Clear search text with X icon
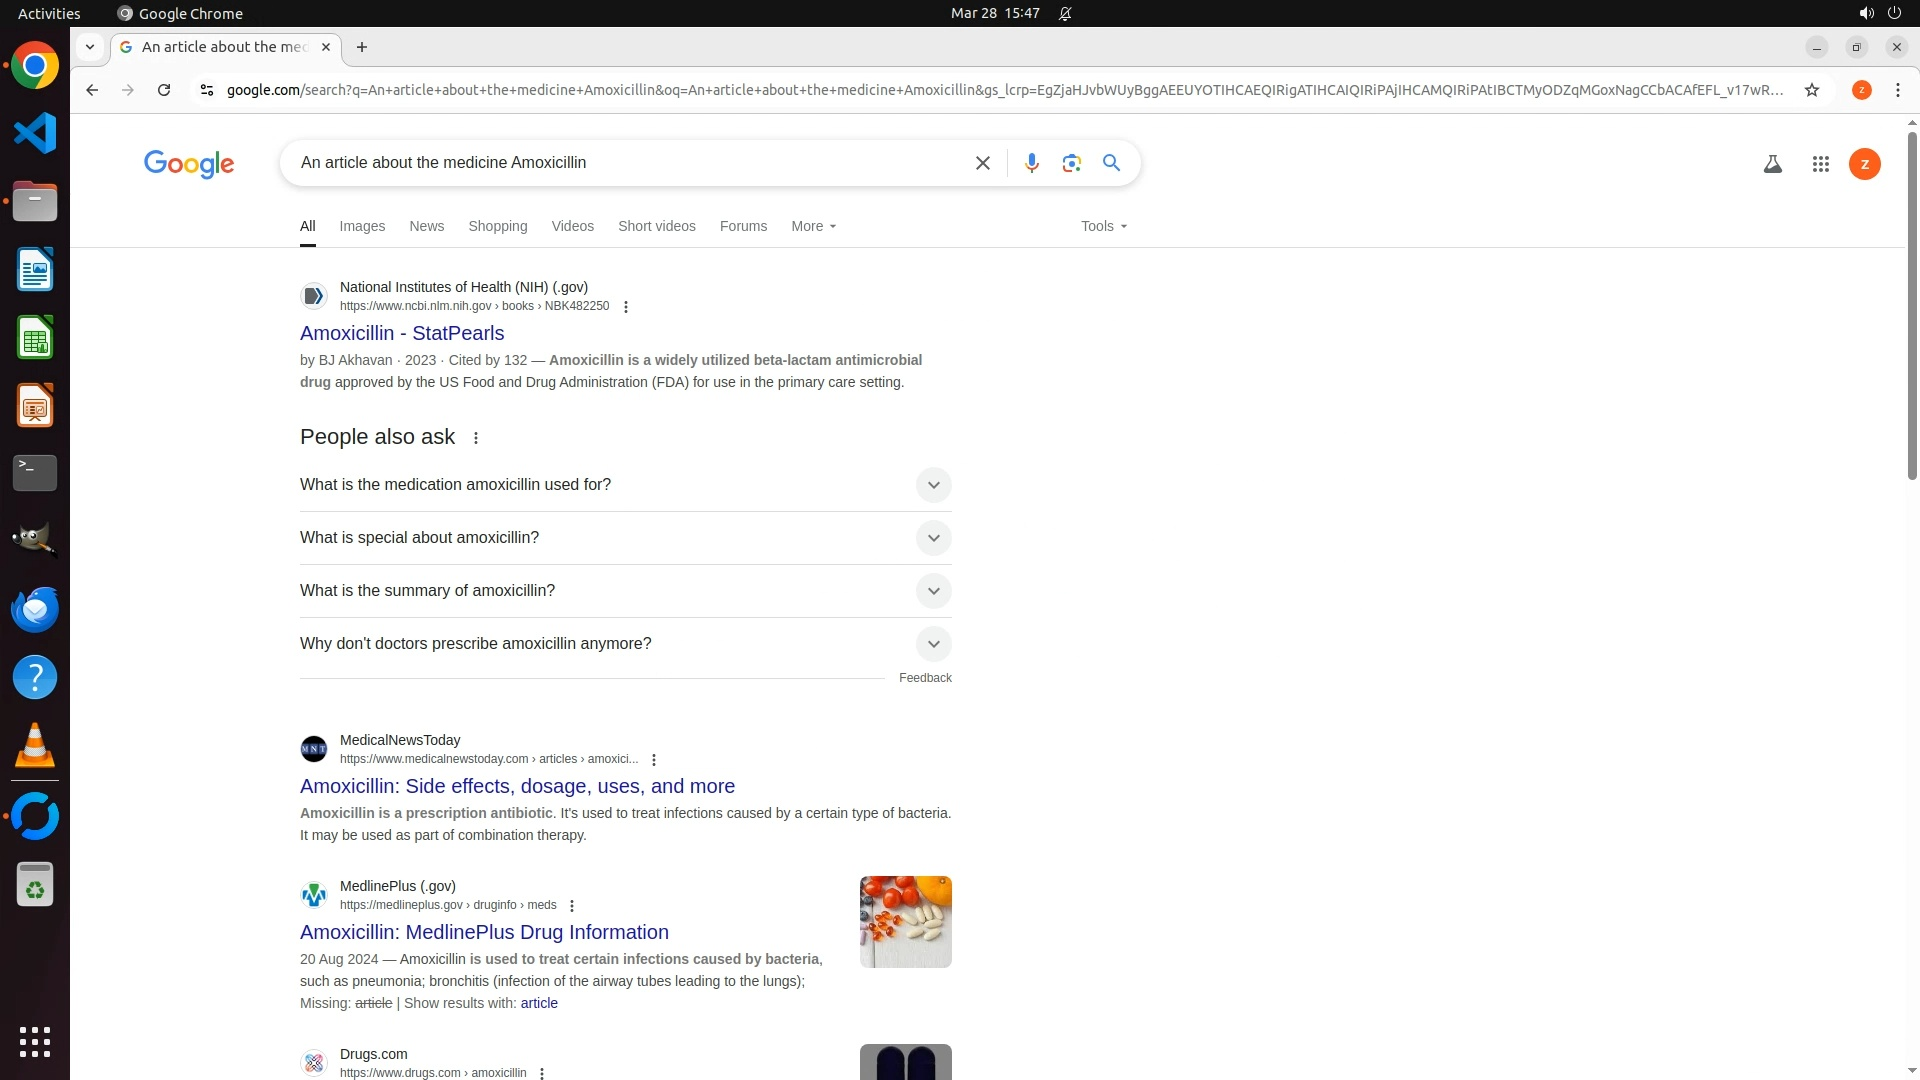Image resolution: width=1920 pixels, height=1080 pixels. (x=982, y=163)
